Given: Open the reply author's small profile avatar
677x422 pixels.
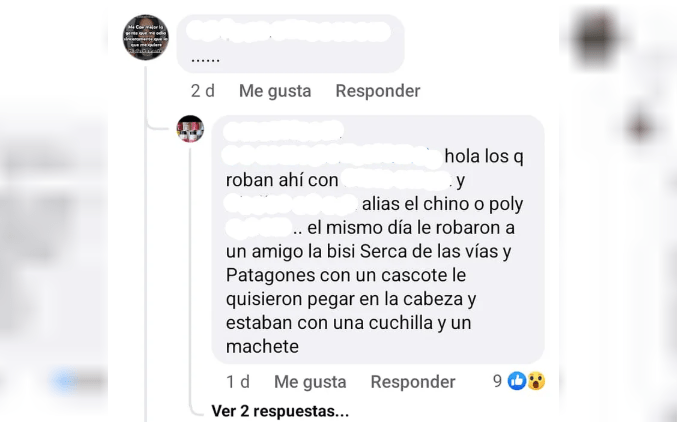Looking at the screenshot, I should click(190, 129).
